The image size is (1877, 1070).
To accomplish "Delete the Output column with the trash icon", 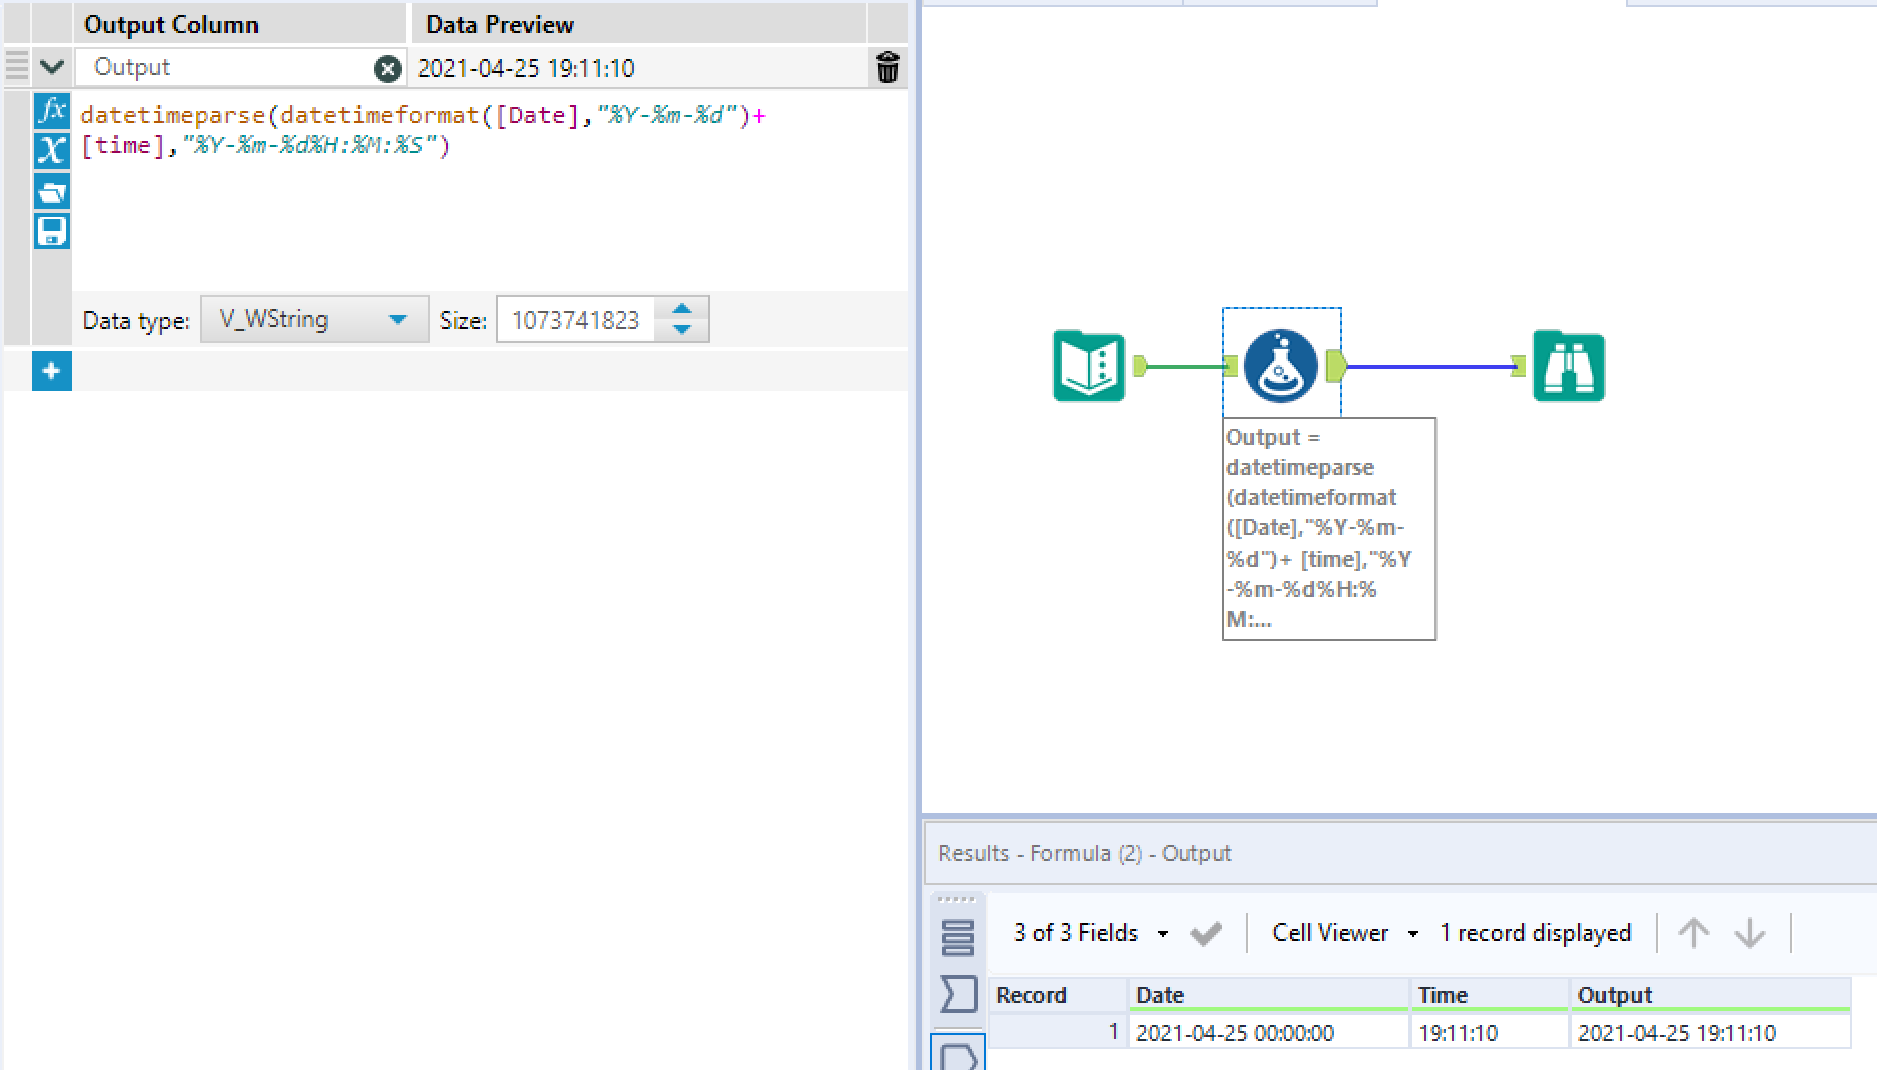I will pos(887,68).
